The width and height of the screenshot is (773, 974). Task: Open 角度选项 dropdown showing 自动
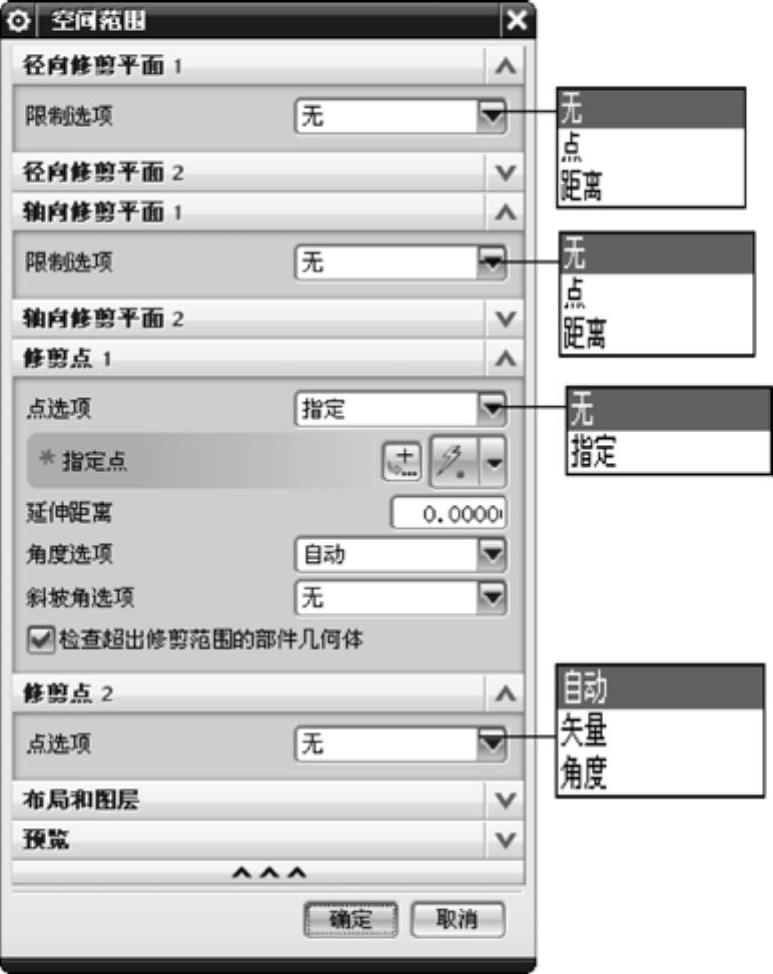(400, 554)
